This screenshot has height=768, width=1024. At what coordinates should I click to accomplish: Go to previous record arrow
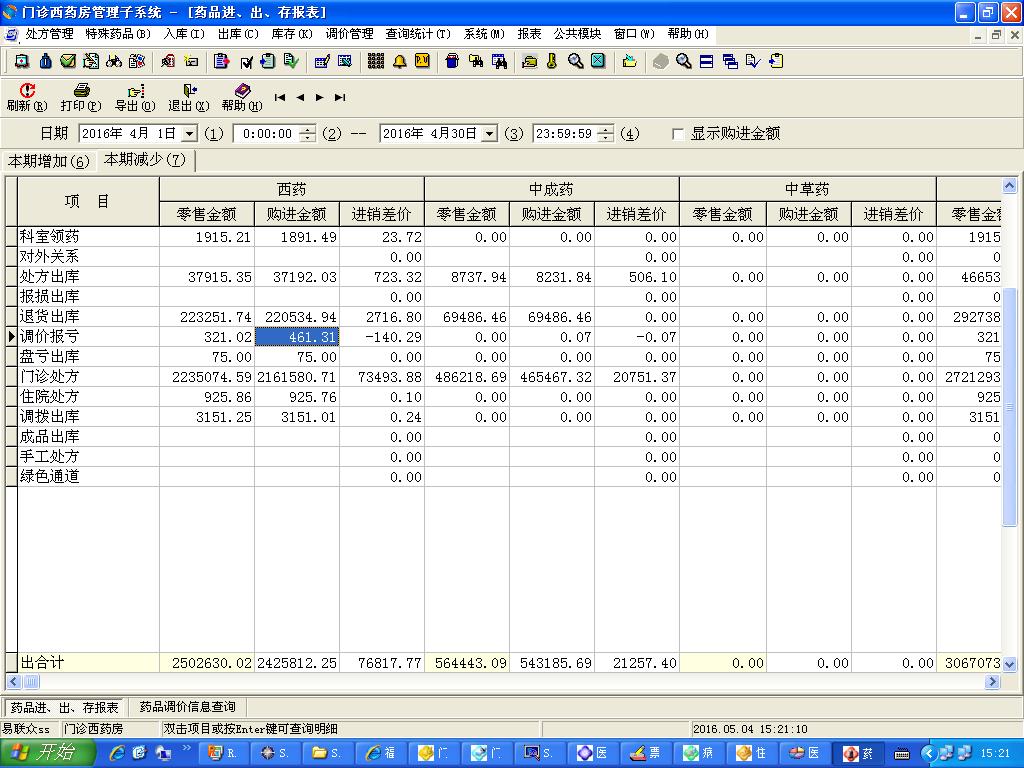pyautogui.click(x=300, y=97)
